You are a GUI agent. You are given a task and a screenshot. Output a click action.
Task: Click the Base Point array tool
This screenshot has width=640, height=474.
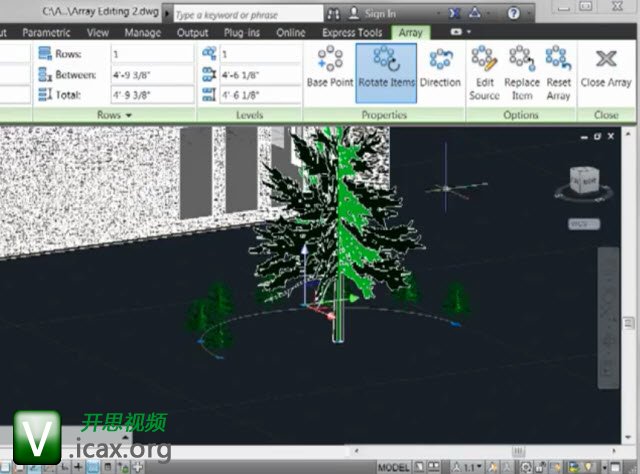(330, 67)
